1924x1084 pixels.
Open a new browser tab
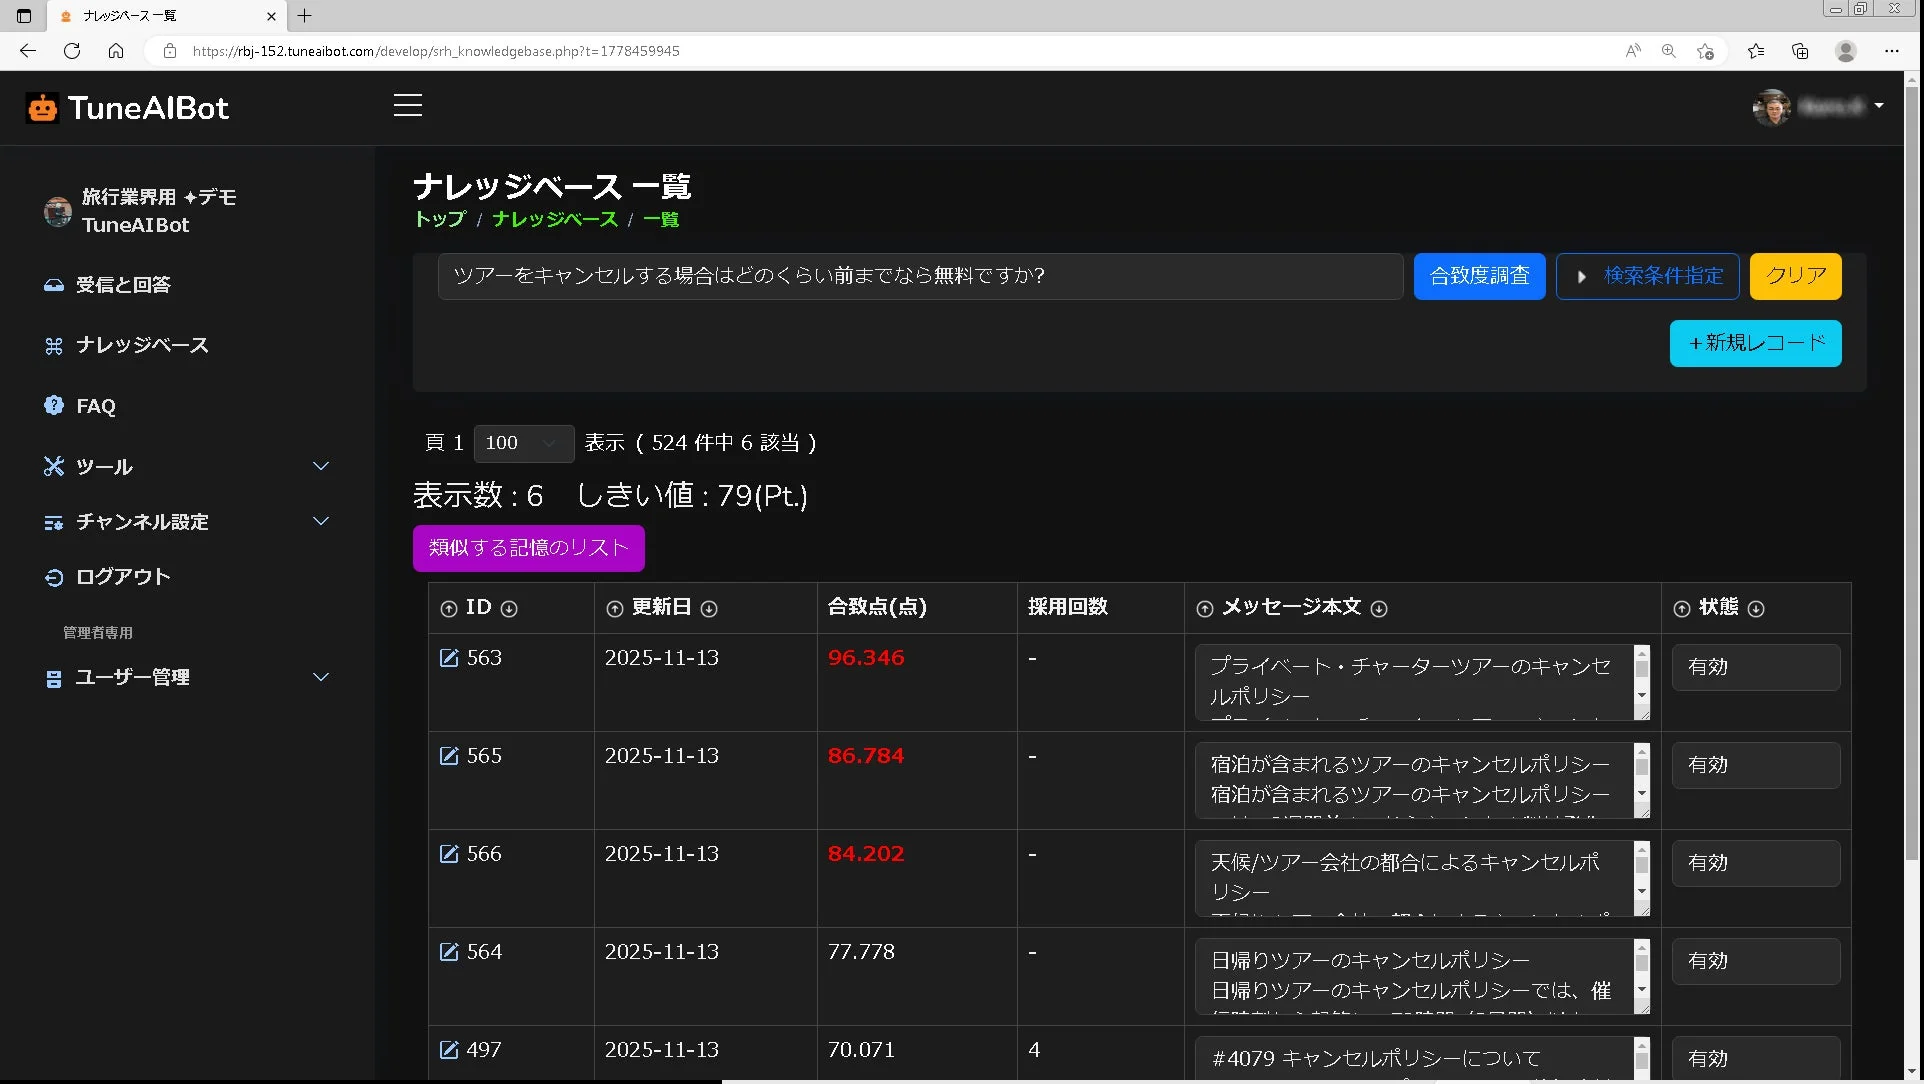click(x=305, y=16)
